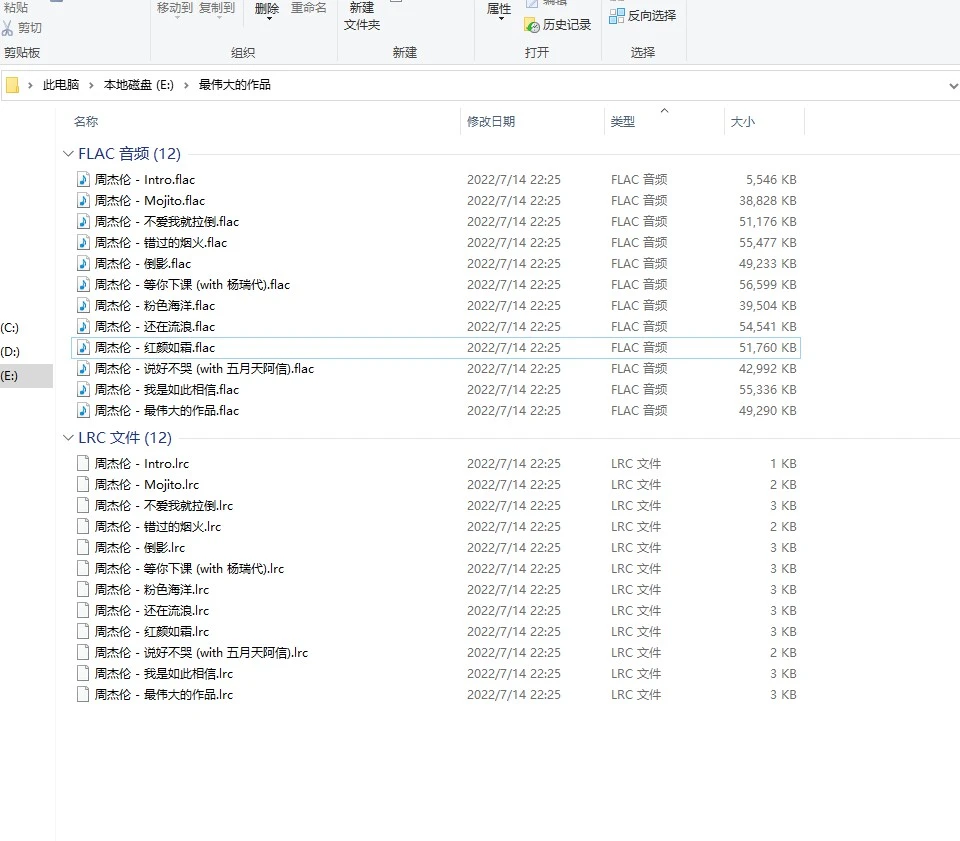This screenshot has height=841, width=960.
Task: Select the audio icon of 周杰伦 - Mojito.flac
Action: click(x=83, y=200)
